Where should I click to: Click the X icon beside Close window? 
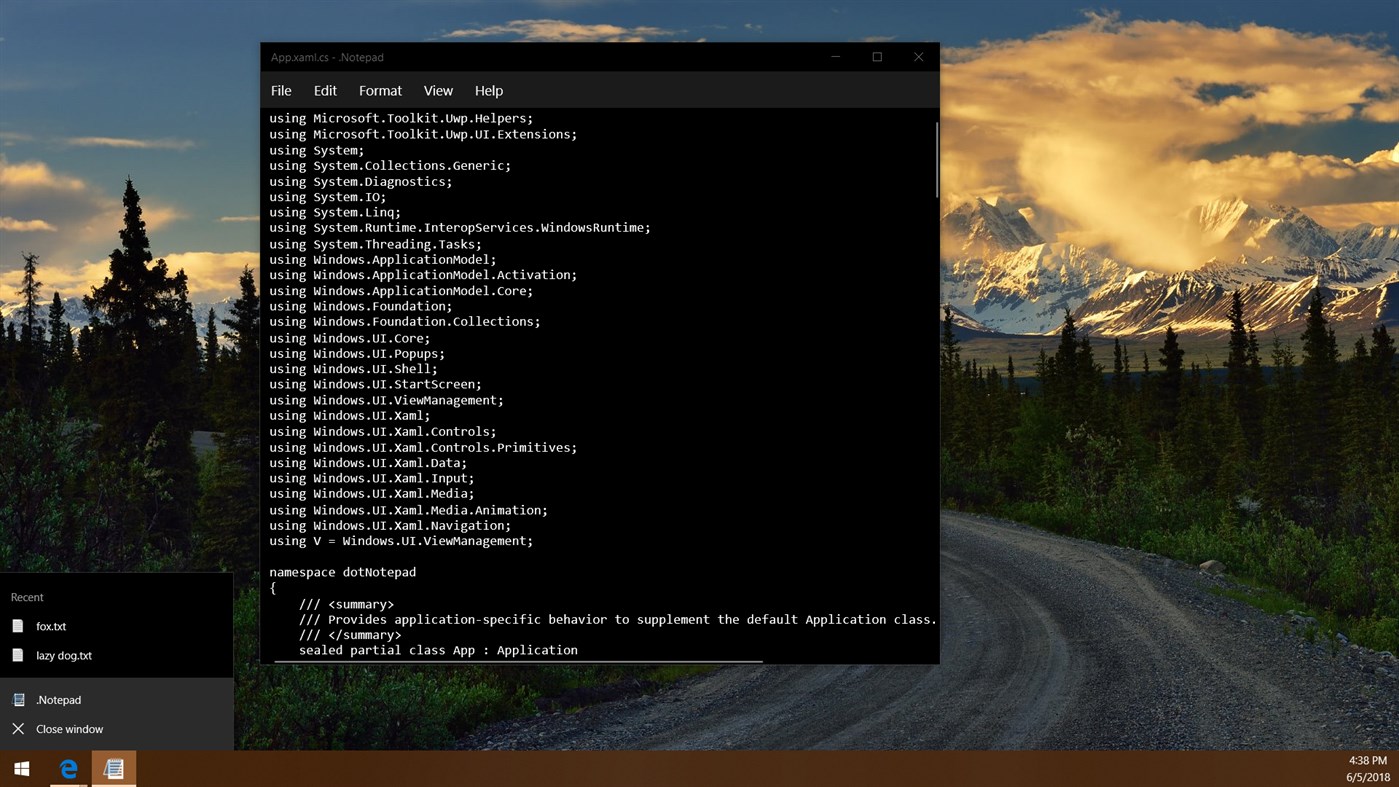[17, 728]
